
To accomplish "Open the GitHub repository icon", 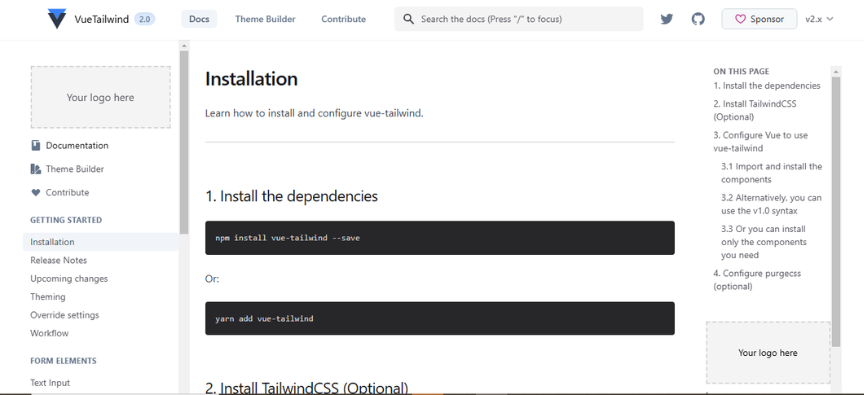I will tap(698, 19).
